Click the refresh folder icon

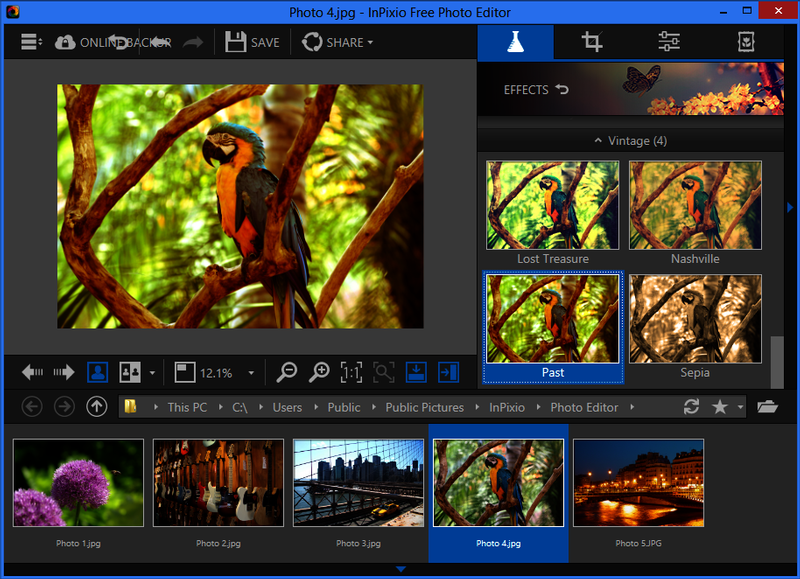[691, 407]
